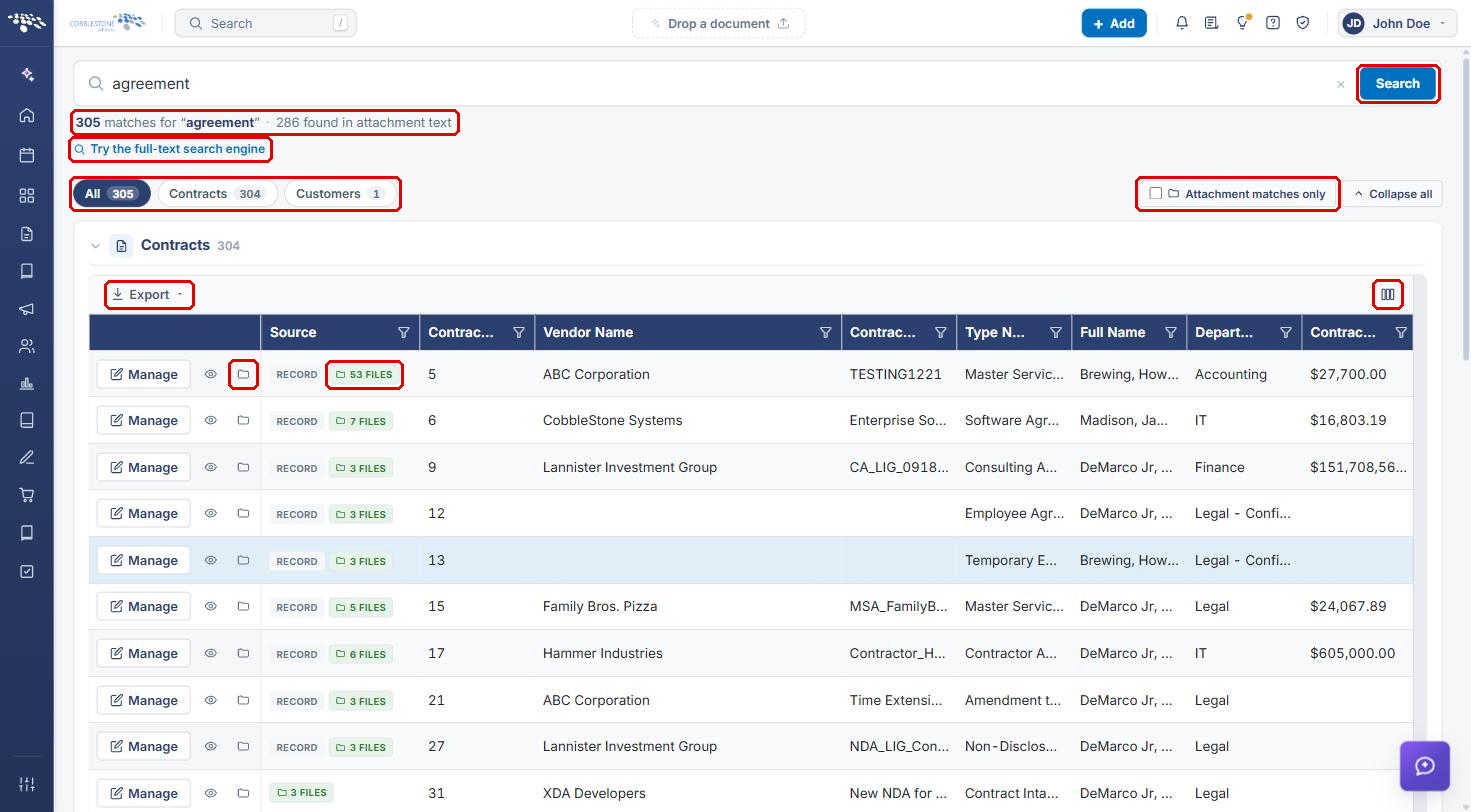Click the shield icon in top bar
Screen dimensions: 1471x812
(x=1303, y=23)
